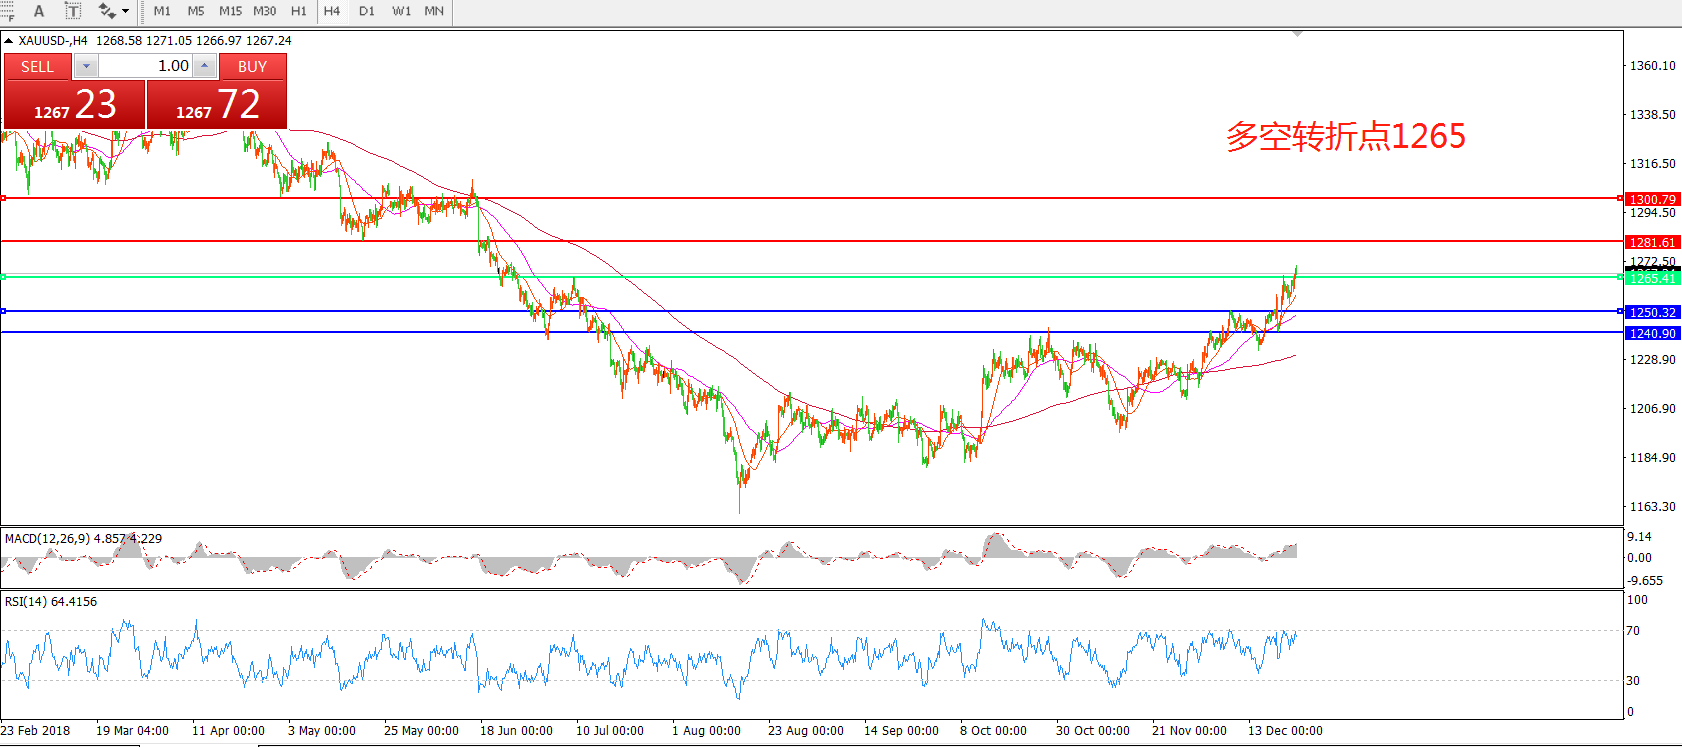Switch to the M1 timeframe
The image size is (1682, 747).
tap(162, 11)
